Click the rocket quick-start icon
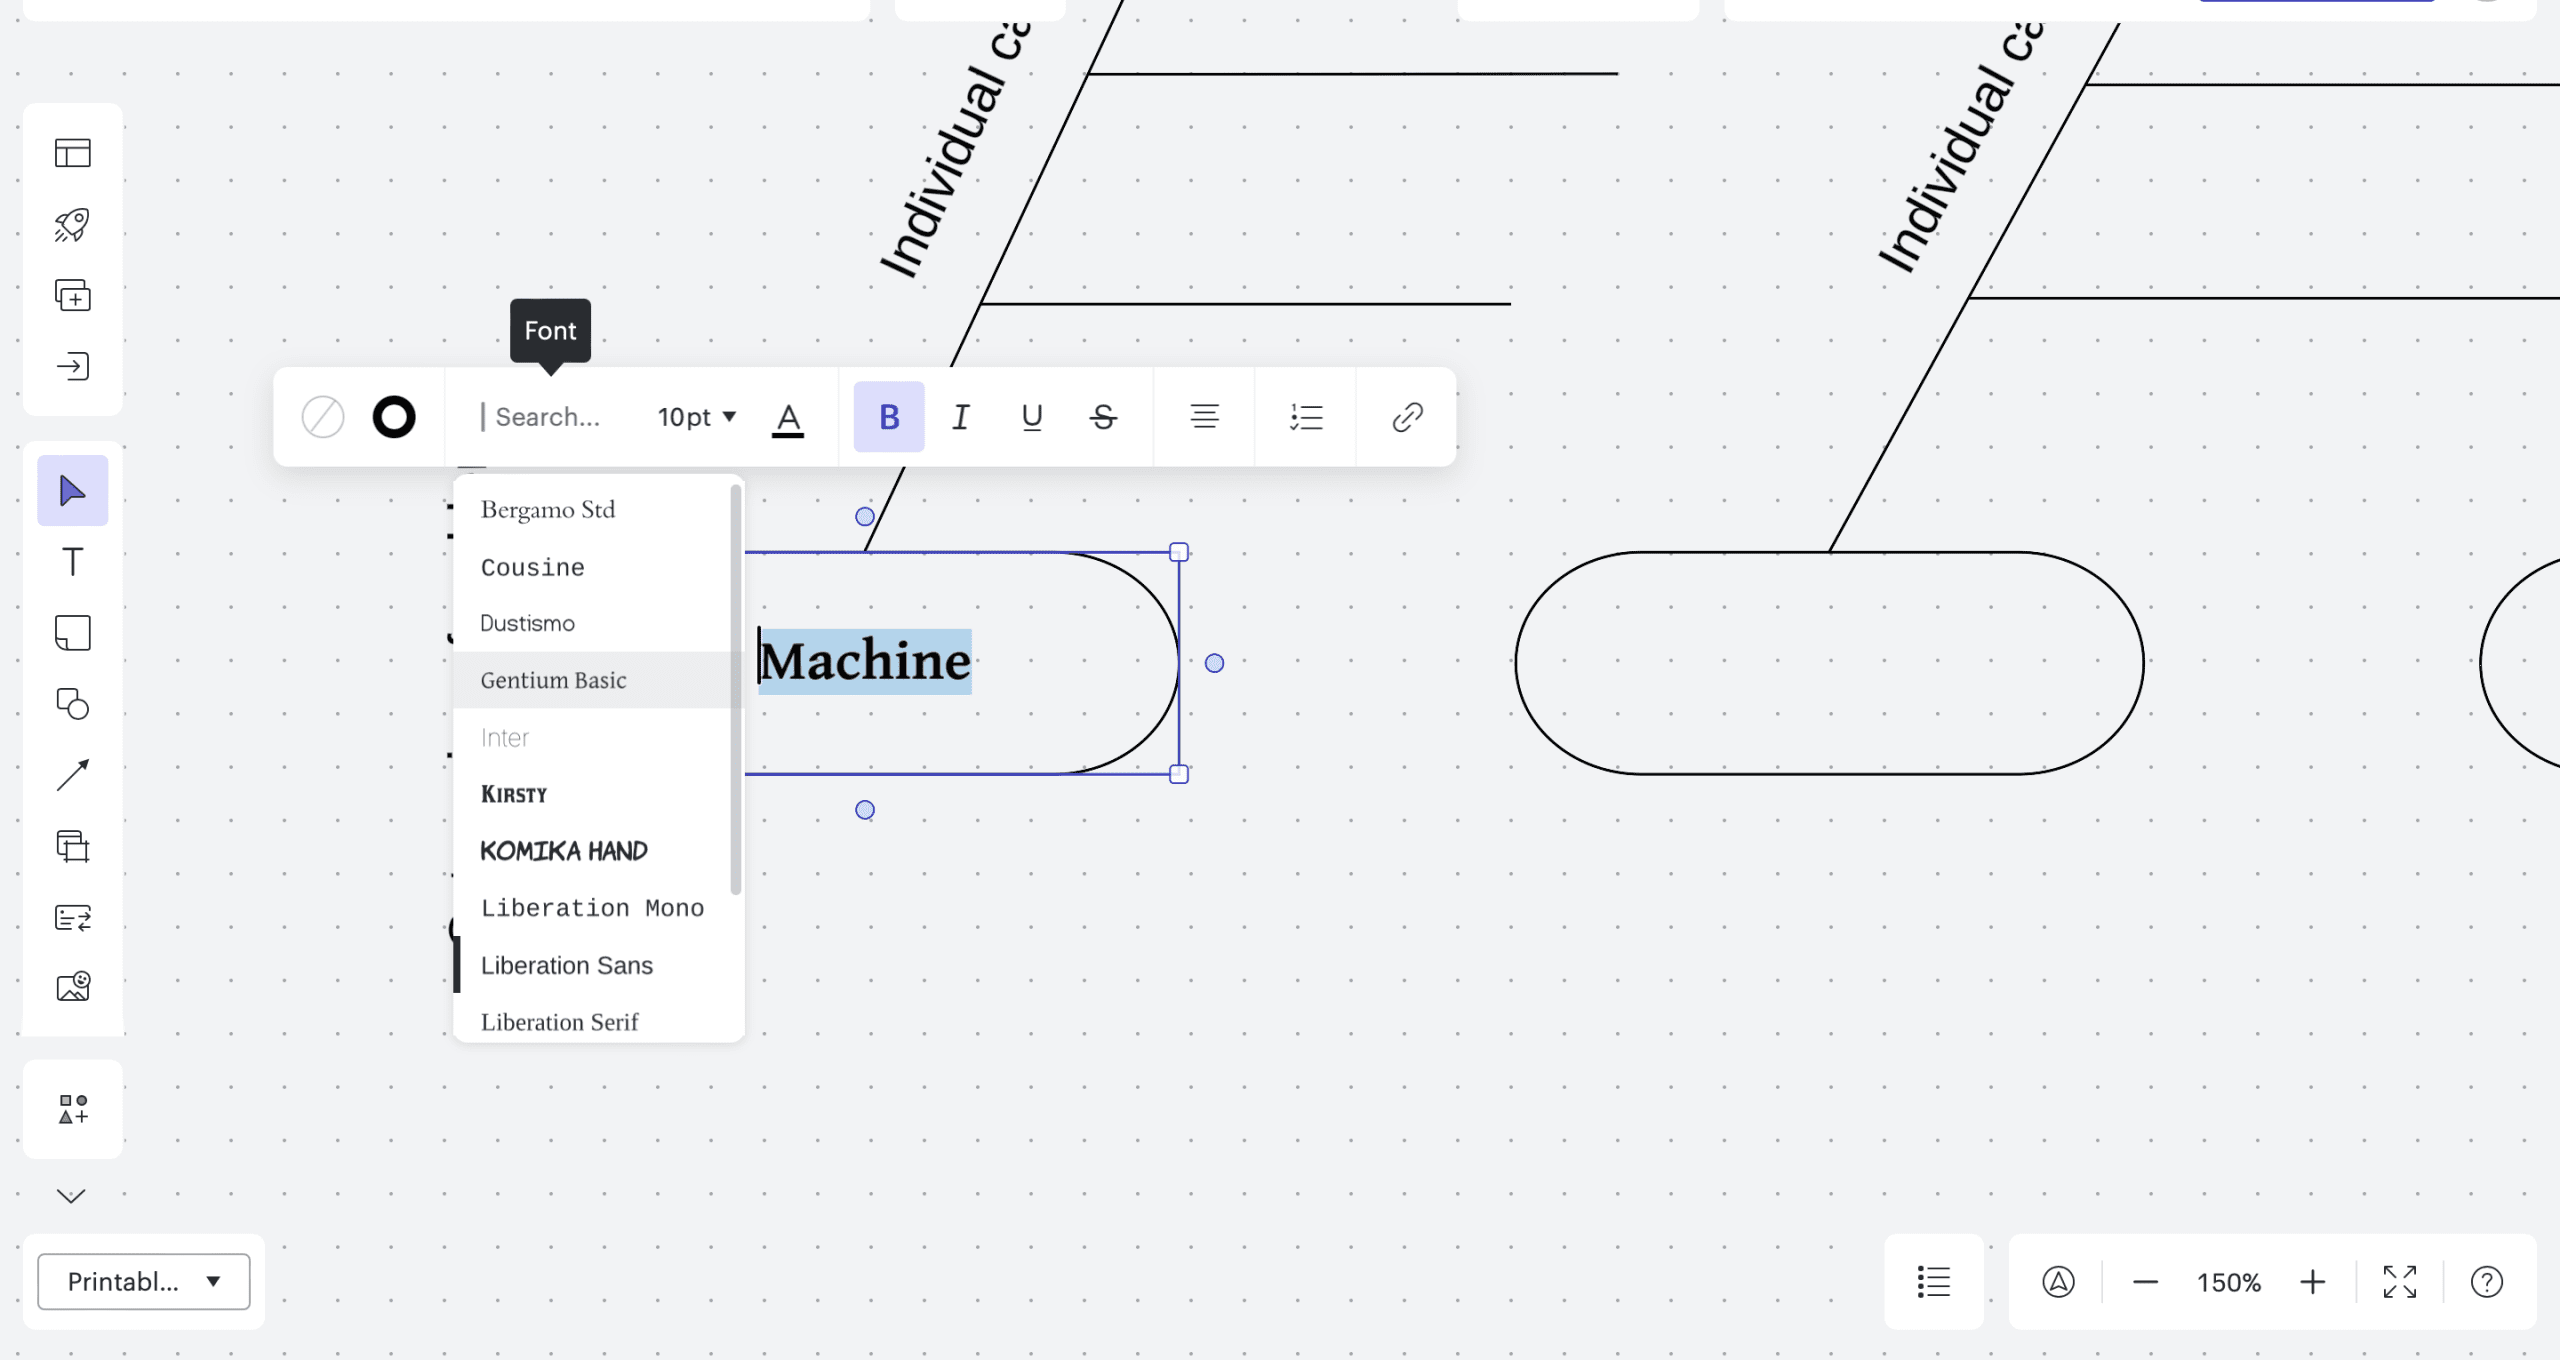This screenshot has width=2560, height=1360. coord(72,224)
